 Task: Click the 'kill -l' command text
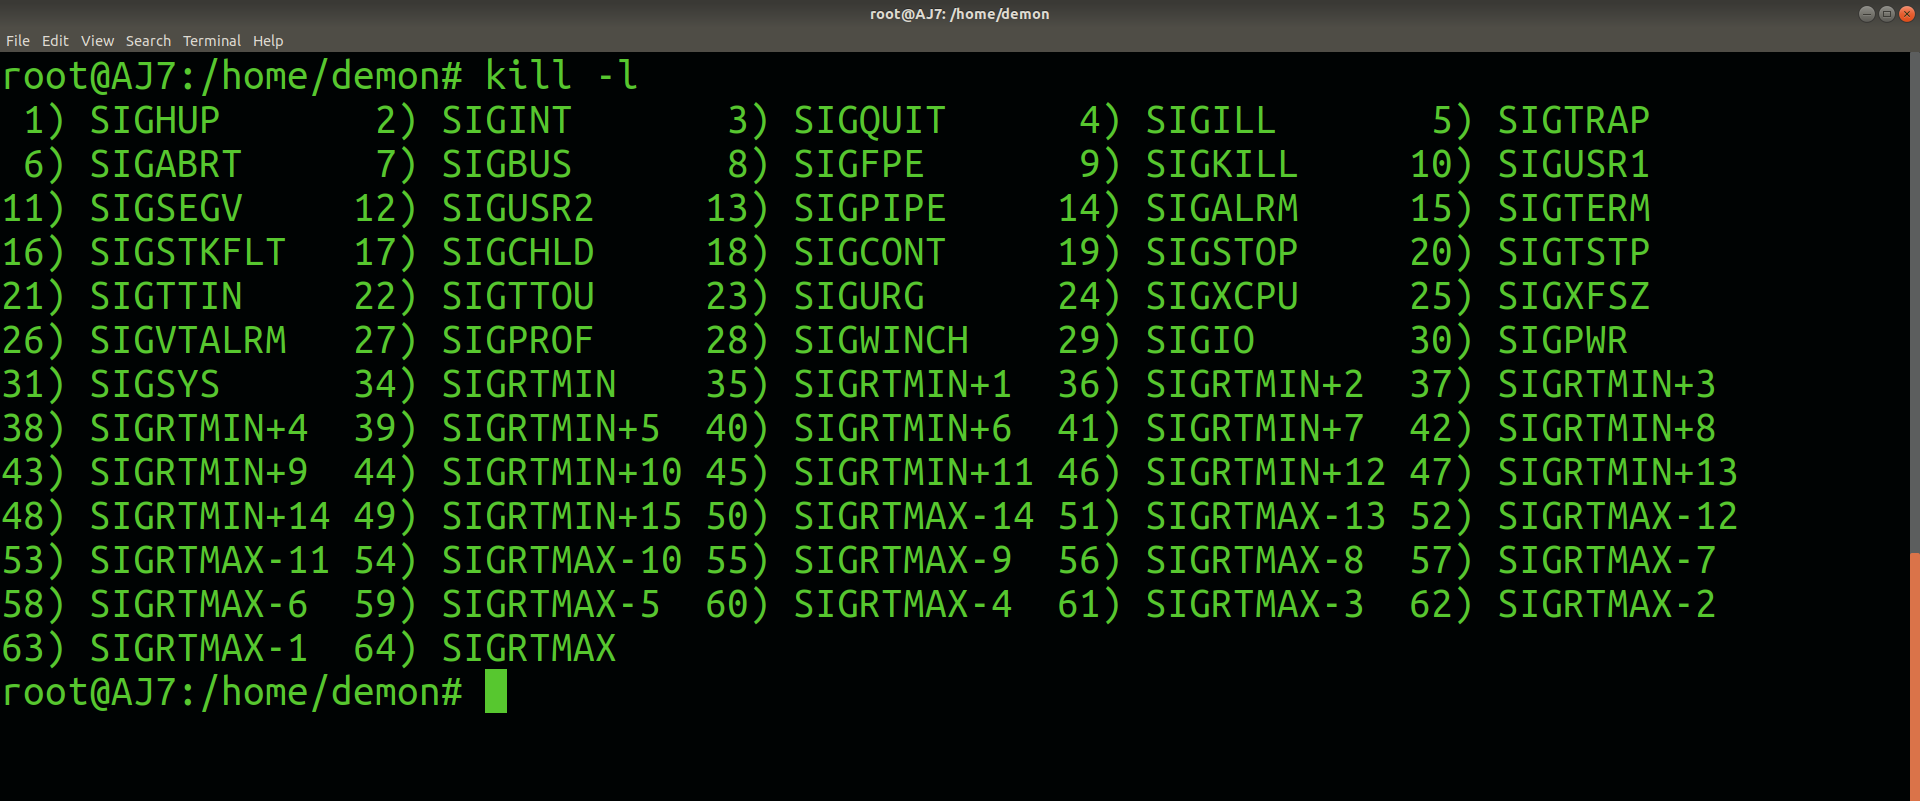coord(561,76)
